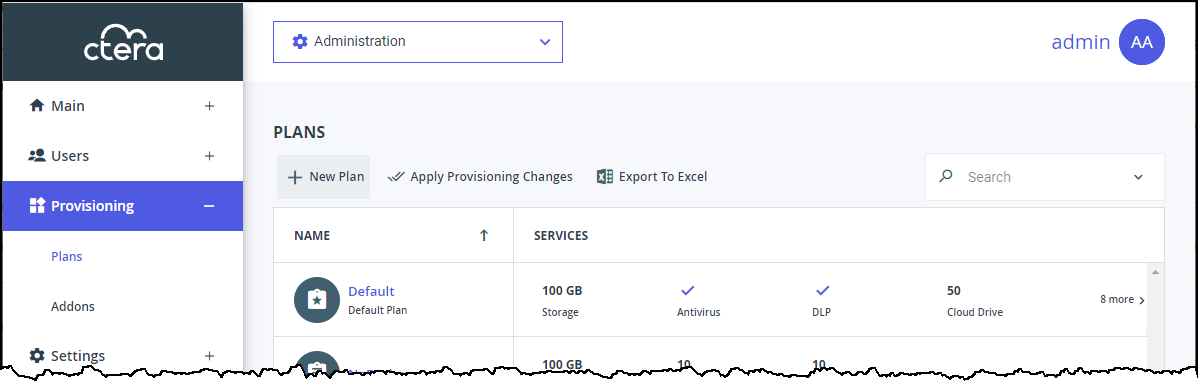The image size is (1198, 383).
Task: Open the Addons submenu item
Action: tap(73, 307)
